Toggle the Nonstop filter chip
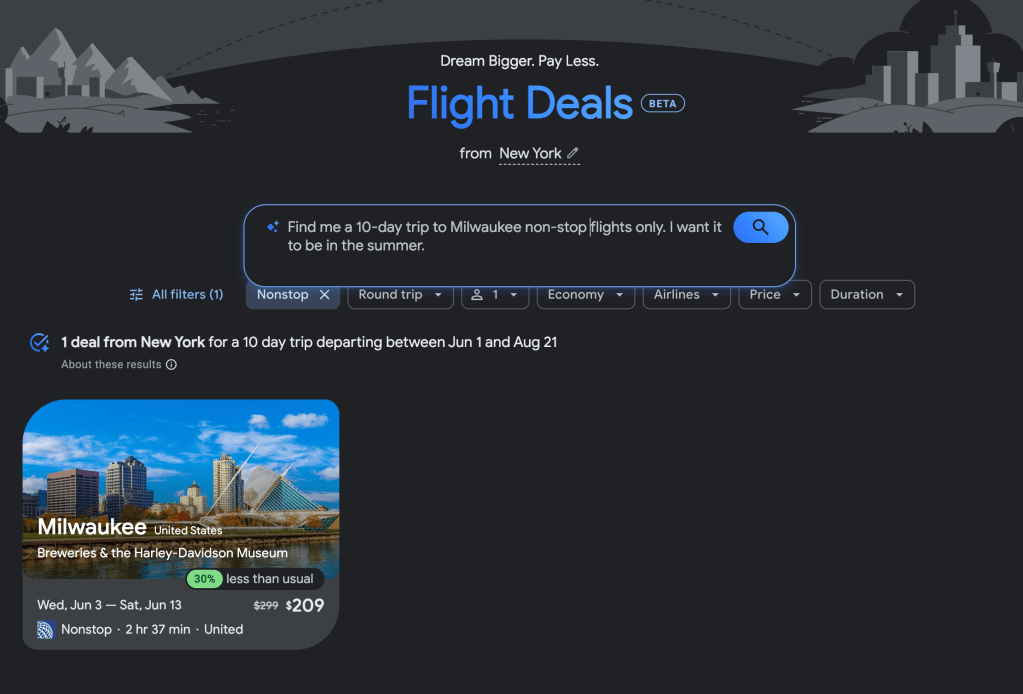This screenshot has width=1023, height=694. pos(282,295)
